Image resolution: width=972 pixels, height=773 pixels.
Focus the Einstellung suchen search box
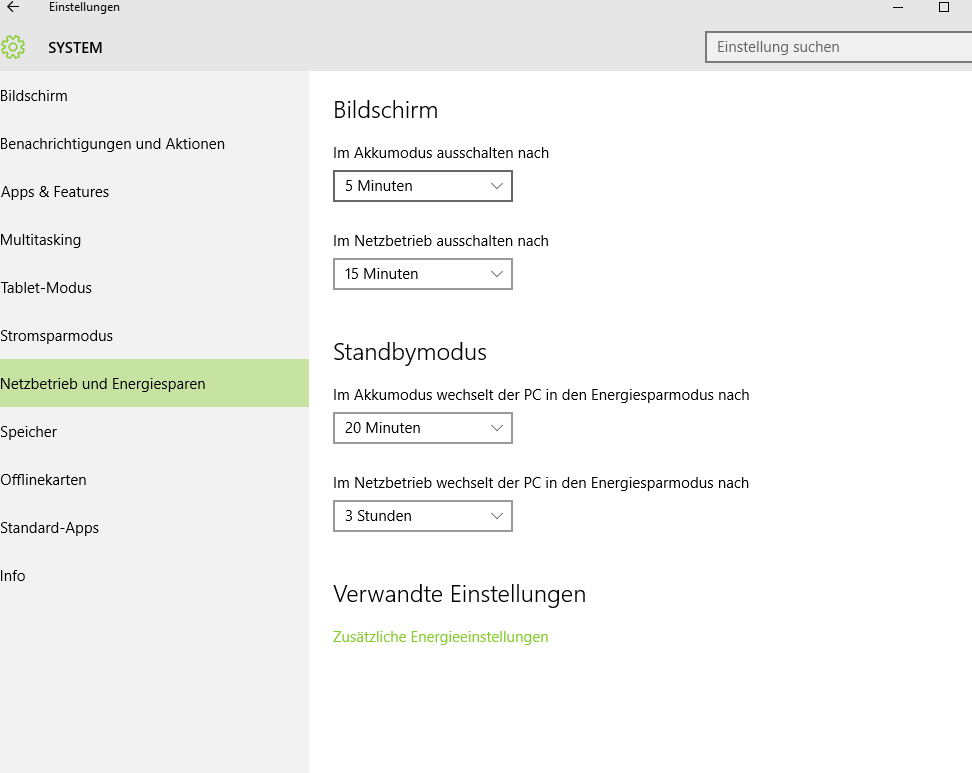838,47
